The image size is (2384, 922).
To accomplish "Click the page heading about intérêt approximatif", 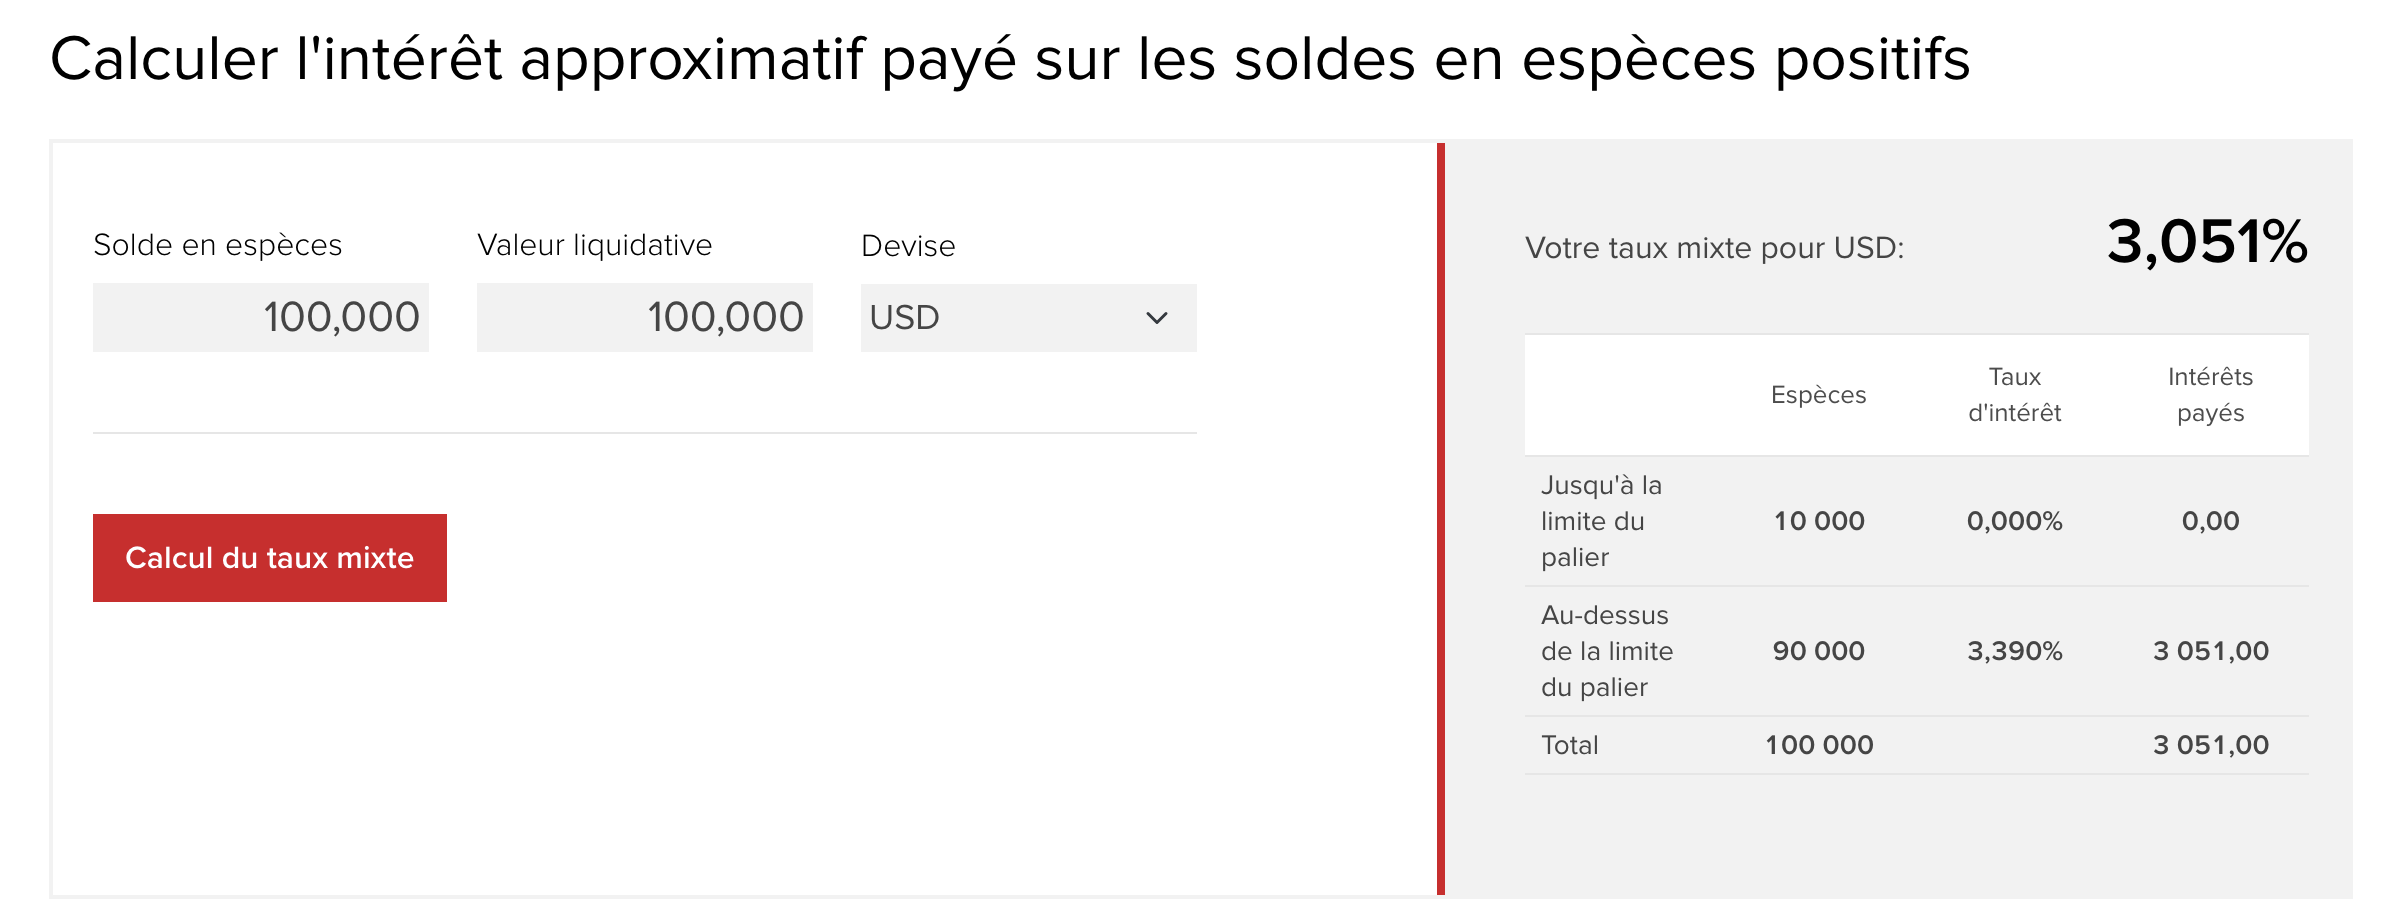I will (x=1010, y=58).
